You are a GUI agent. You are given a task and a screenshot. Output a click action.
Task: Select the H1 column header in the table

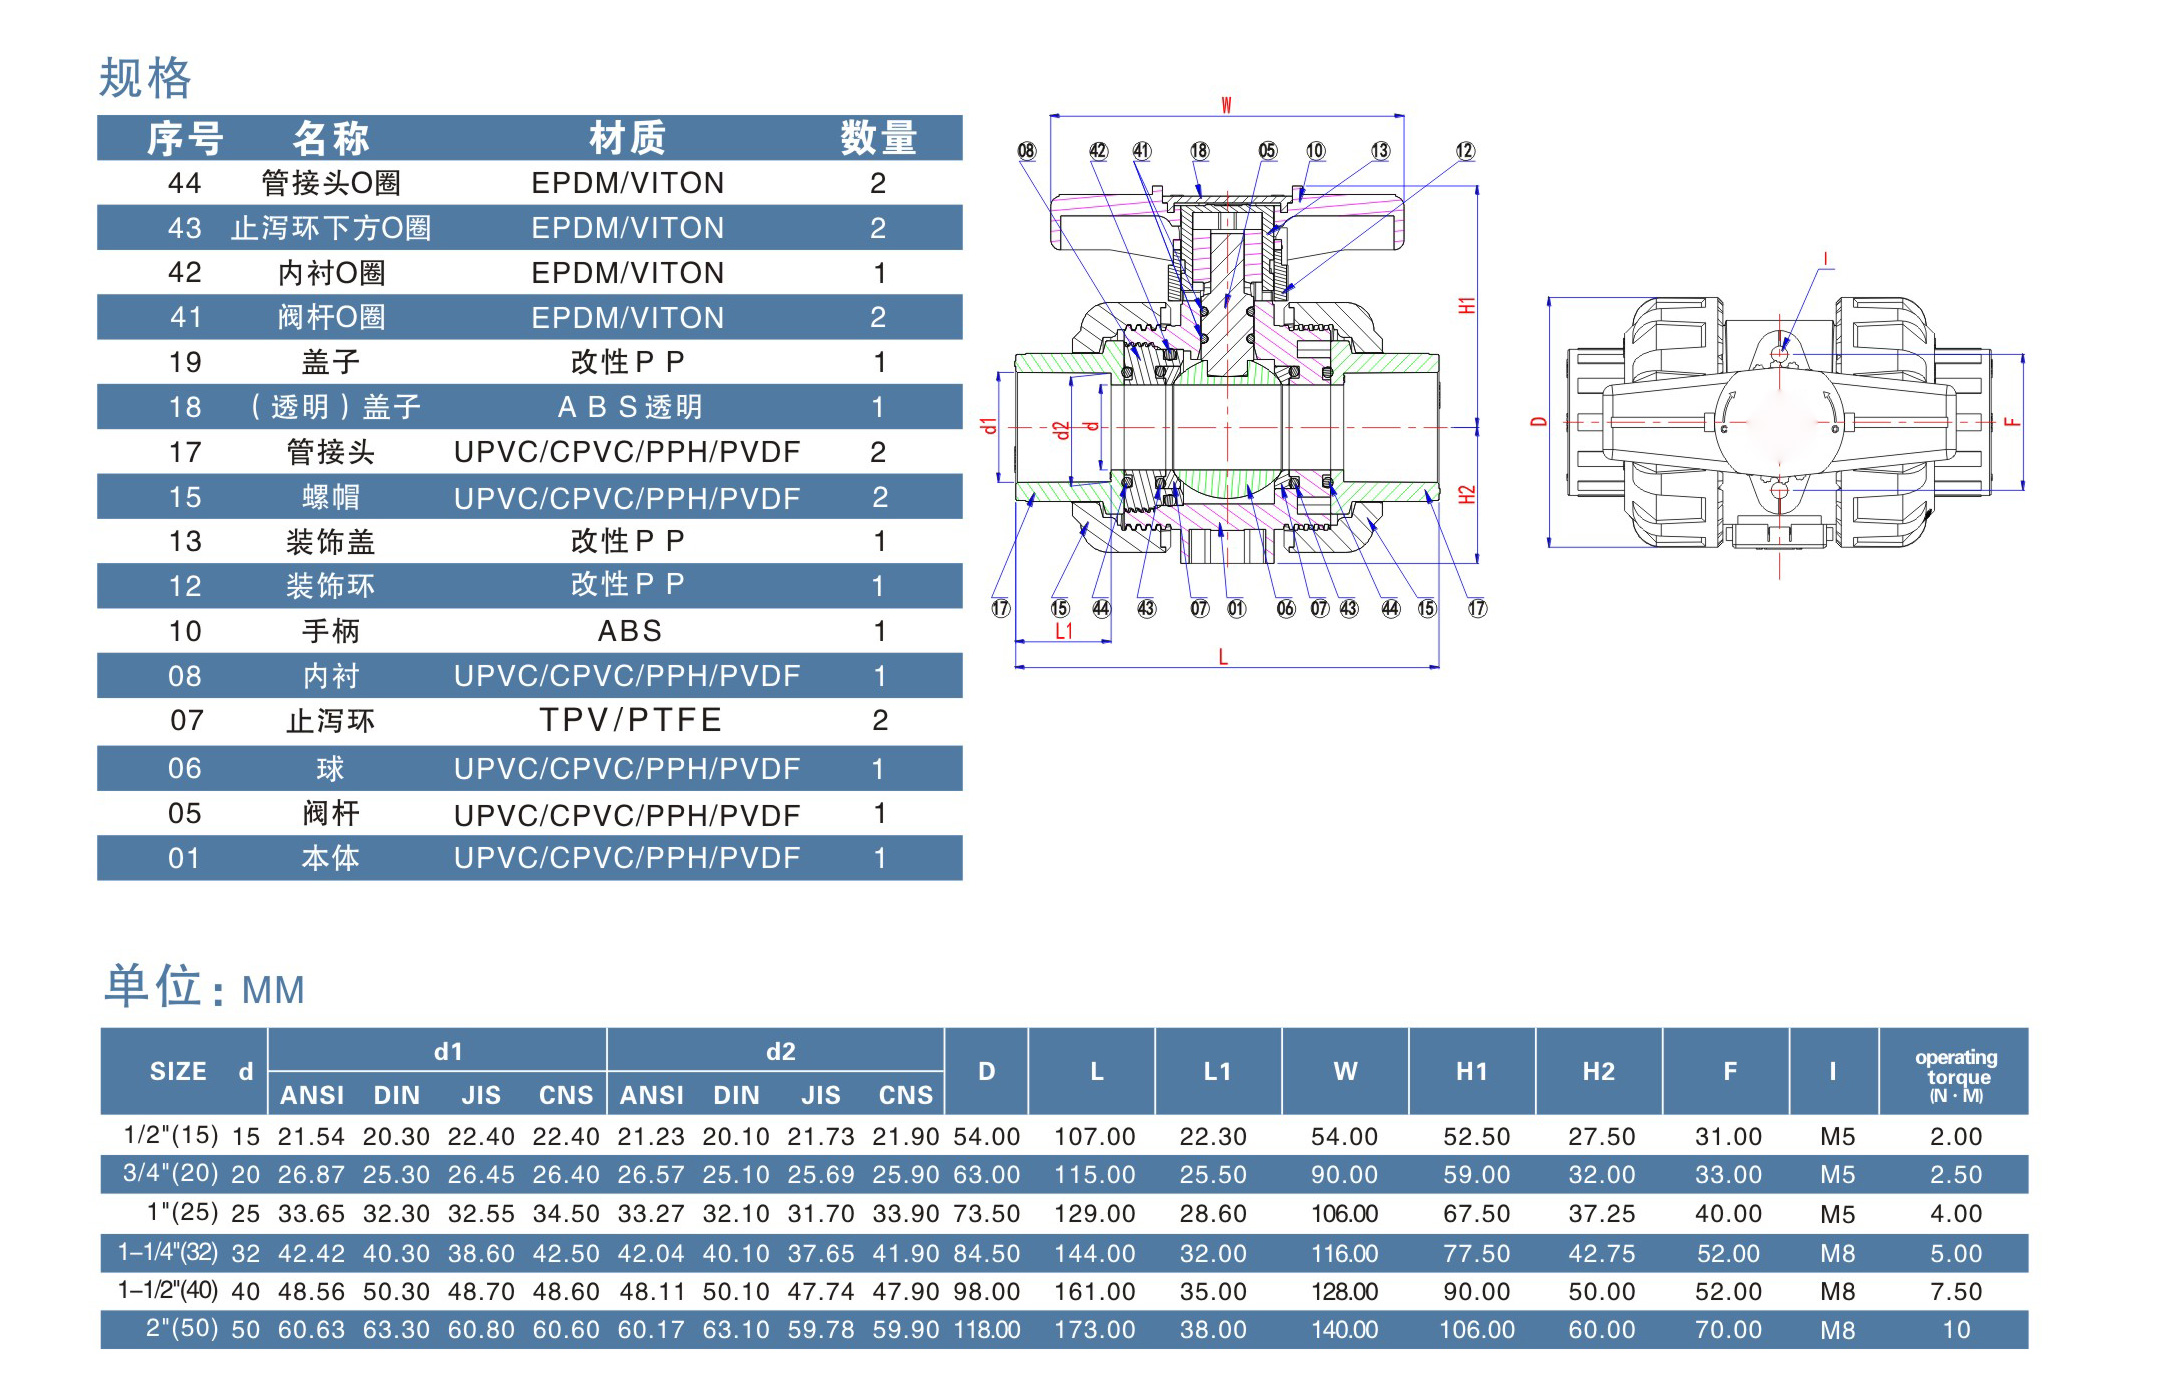tap(1472, 1071)
